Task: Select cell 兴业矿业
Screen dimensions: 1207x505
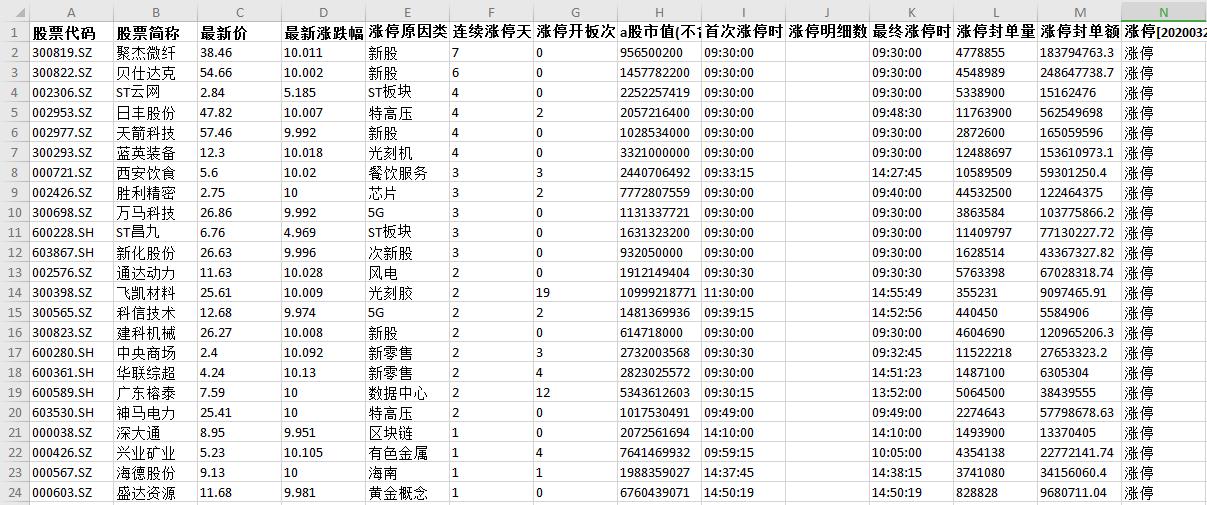Action: [155, 452]
